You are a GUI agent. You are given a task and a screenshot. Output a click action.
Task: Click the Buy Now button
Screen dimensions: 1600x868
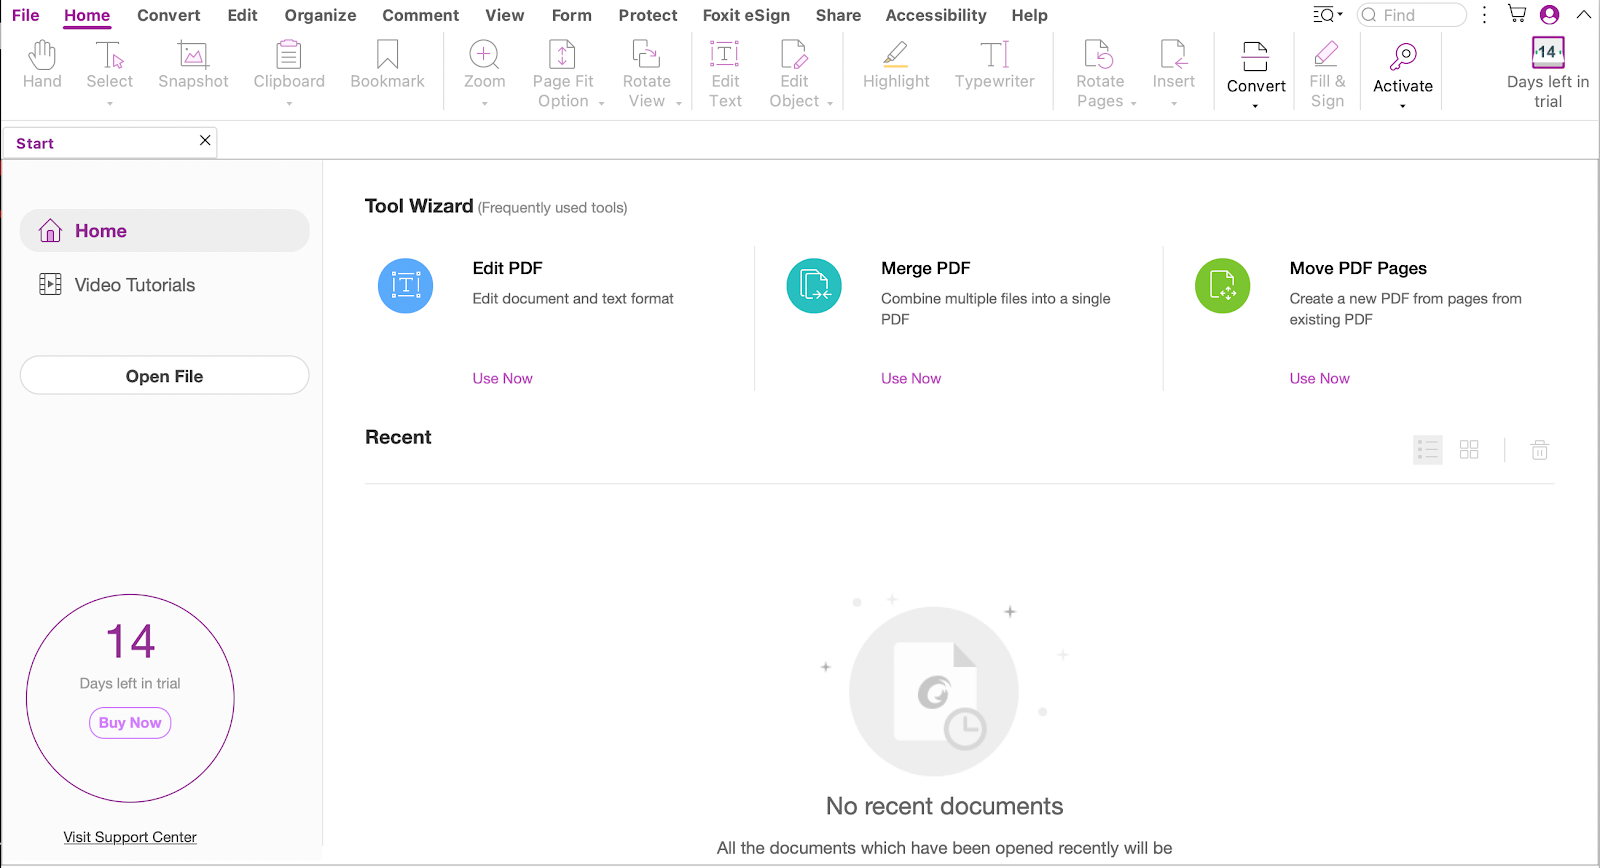point(130,723)
